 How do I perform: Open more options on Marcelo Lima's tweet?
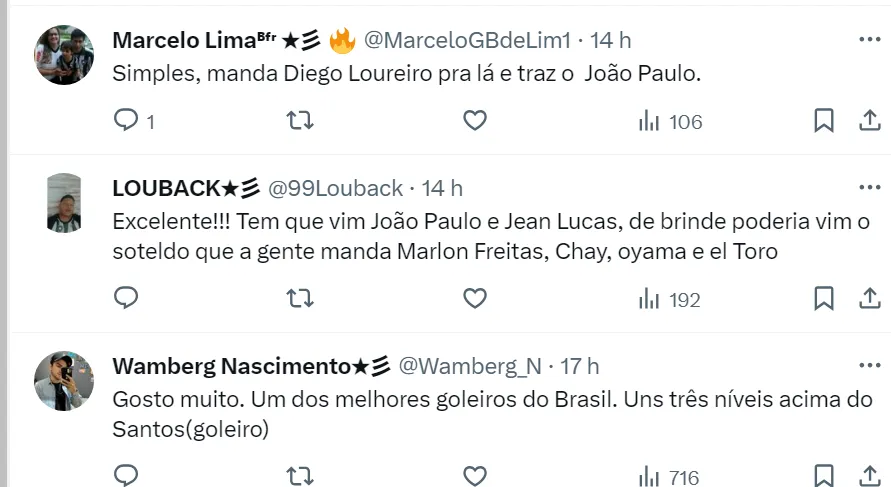click(869, 39)
